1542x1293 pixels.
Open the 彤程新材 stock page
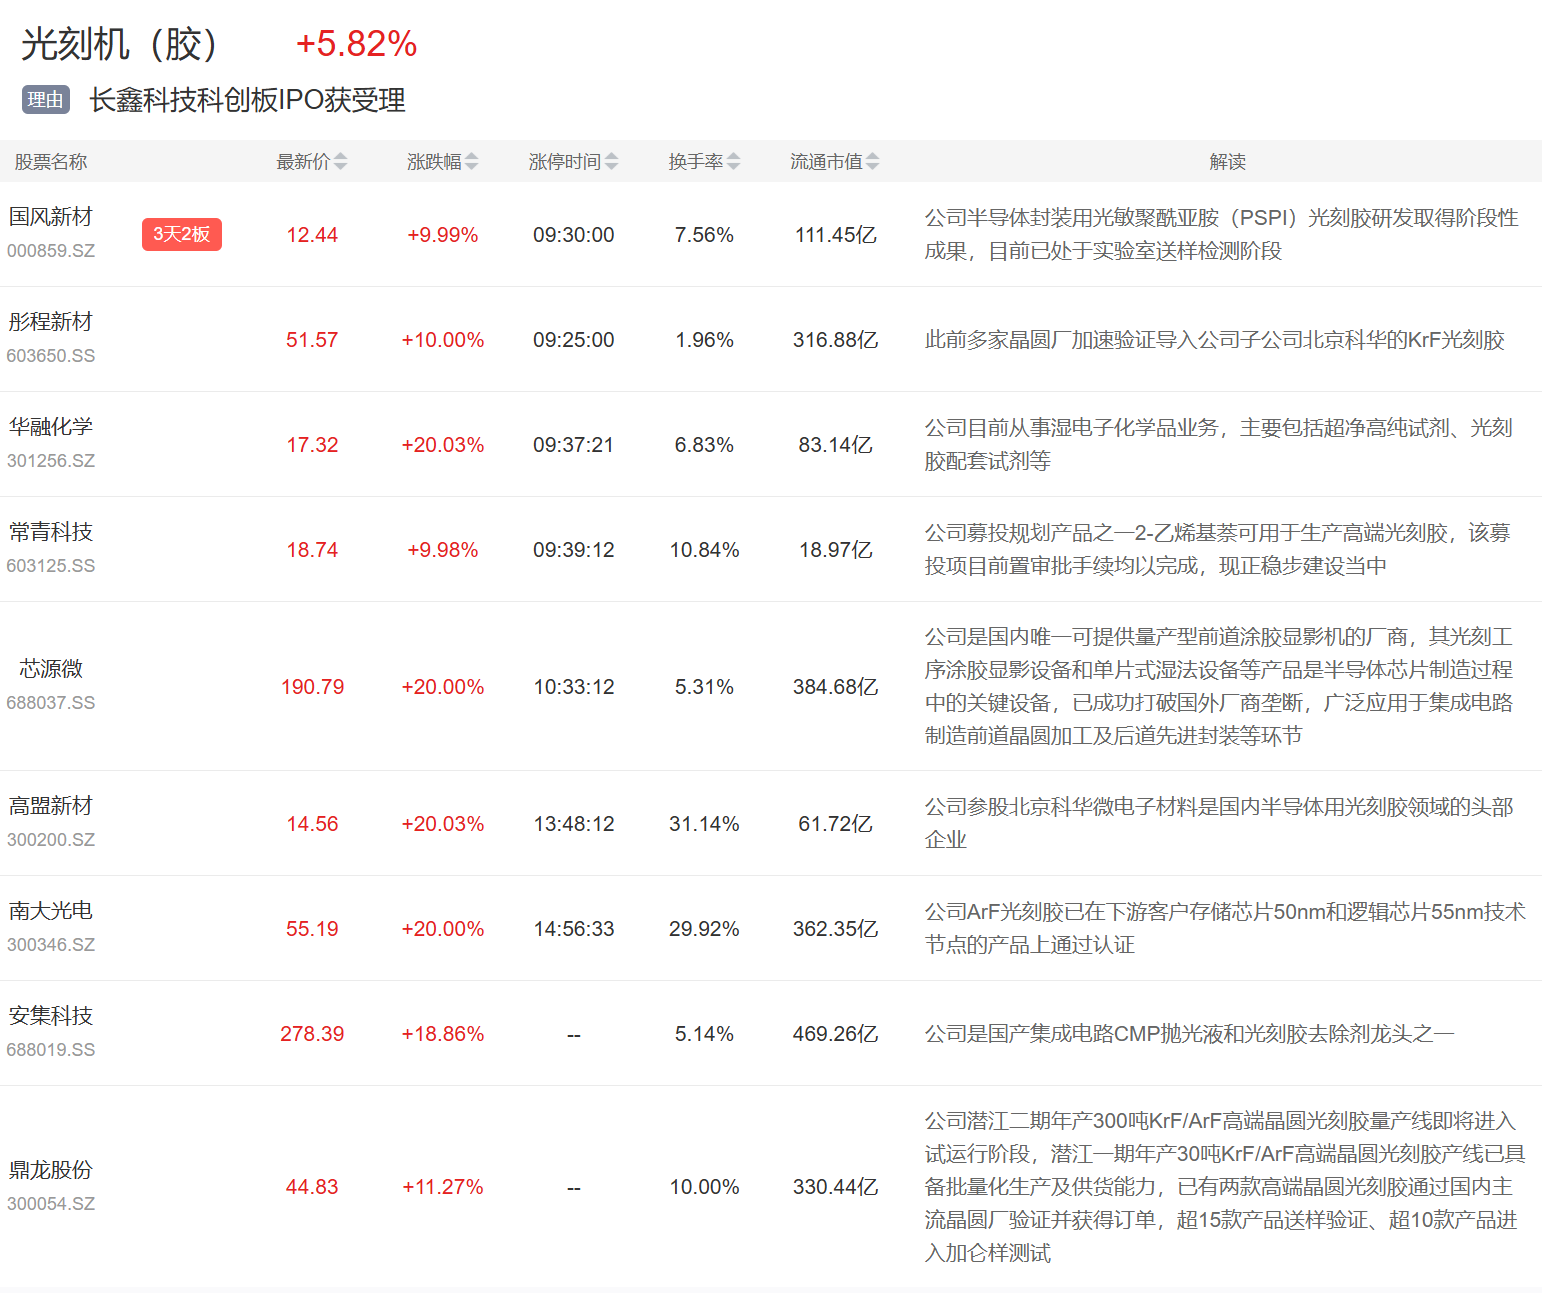coord(51,322)
